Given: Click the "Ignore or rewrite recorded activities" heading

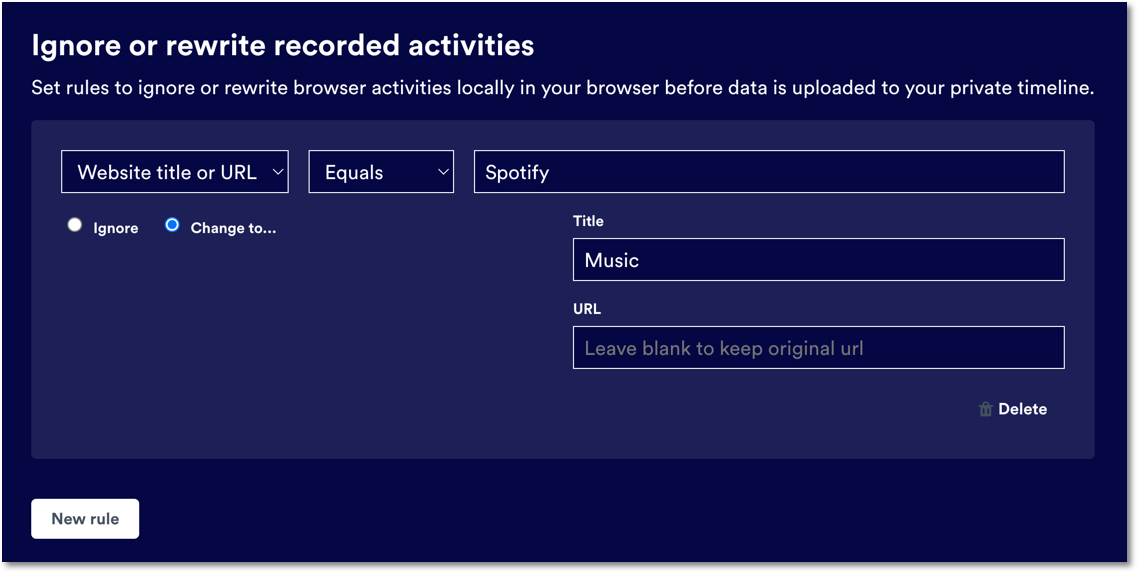Looking at the screenshot, I should coord(283,45).
